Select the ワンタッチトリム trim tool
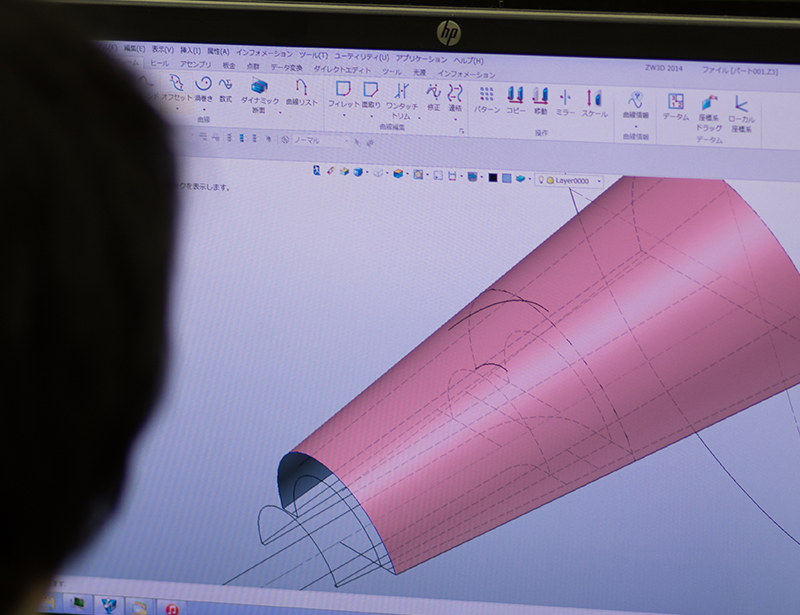Image resolution: width=800 pixels, height=615 pixels. (x=402, y=102)
